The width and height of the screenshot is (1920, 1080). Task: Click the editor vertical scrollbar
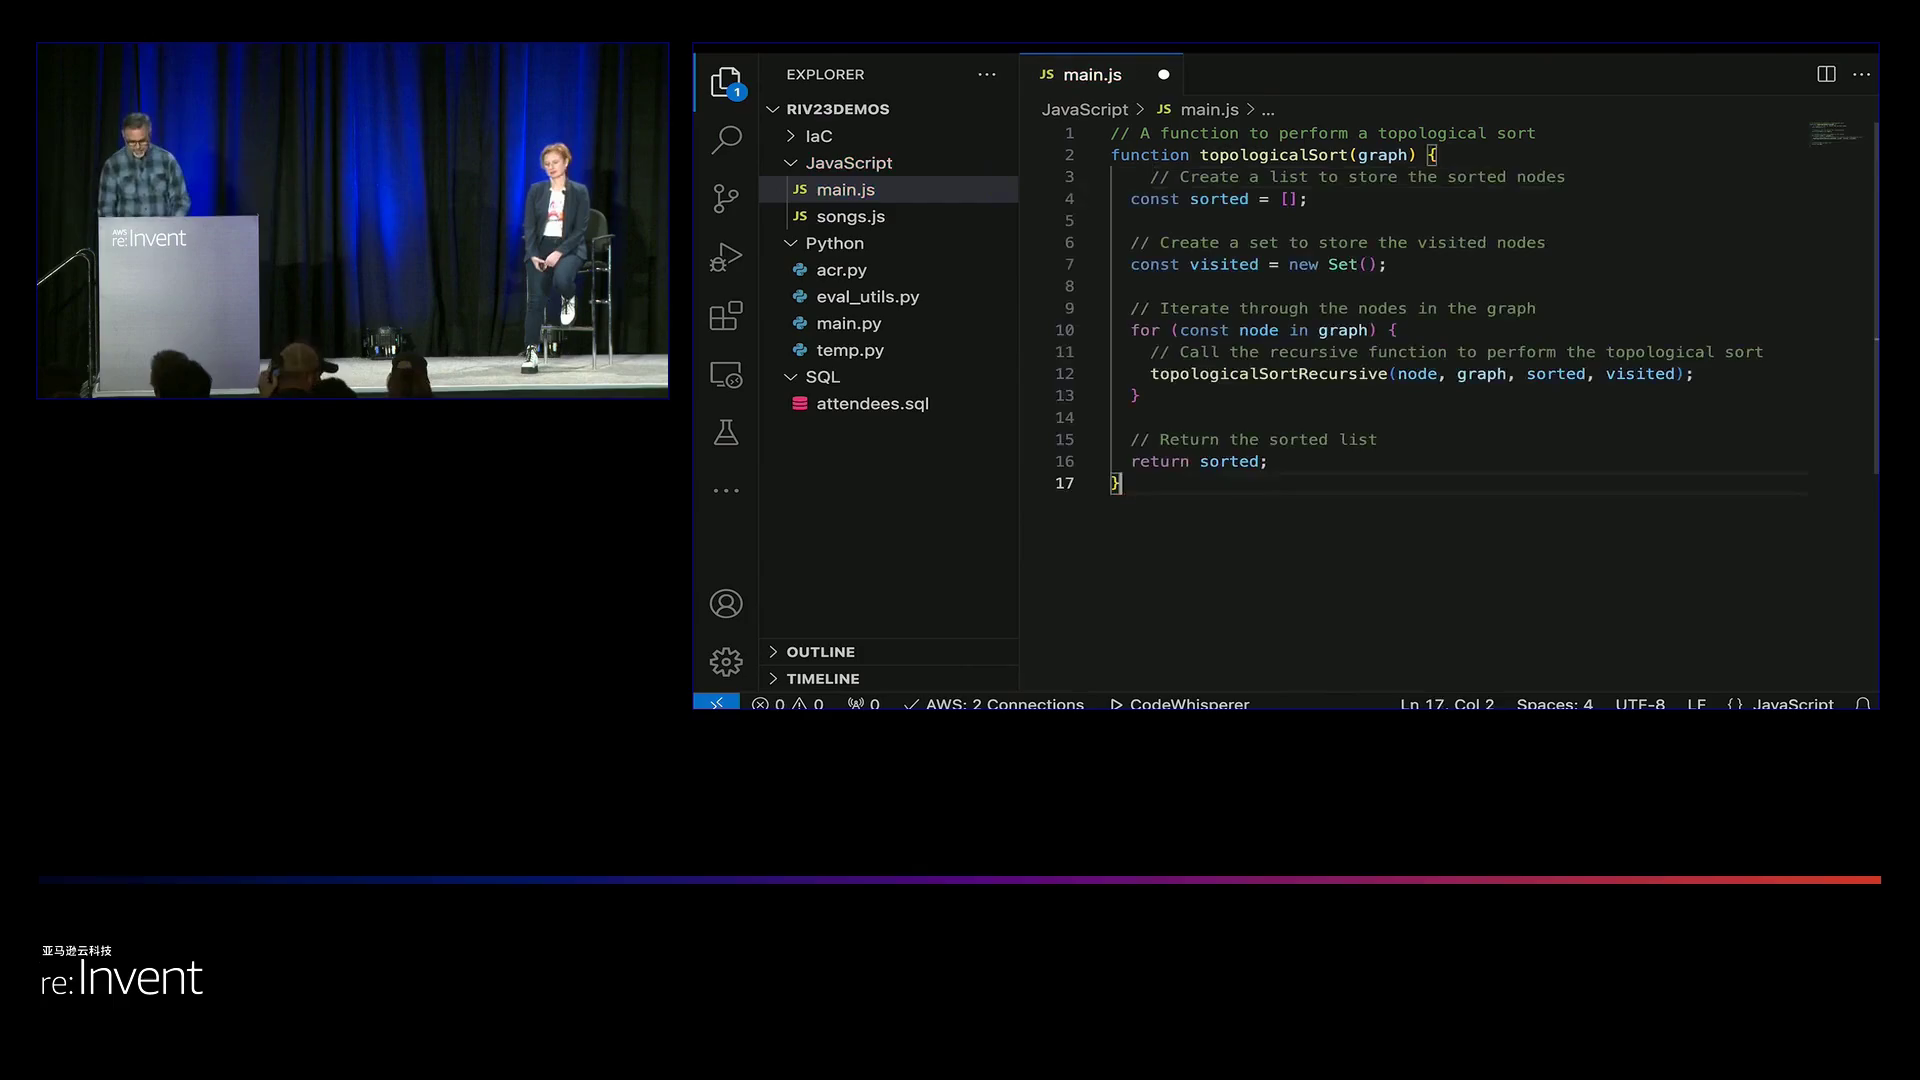(x=1875, y=300)
